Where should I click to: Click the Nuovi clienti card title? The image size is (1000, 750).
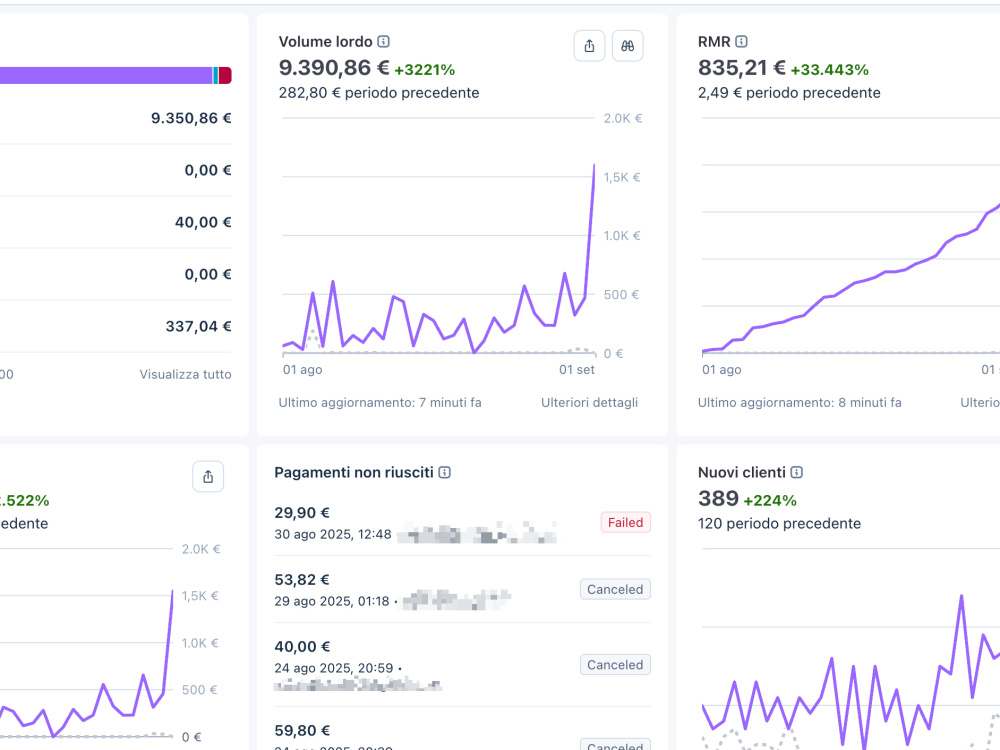742,473
